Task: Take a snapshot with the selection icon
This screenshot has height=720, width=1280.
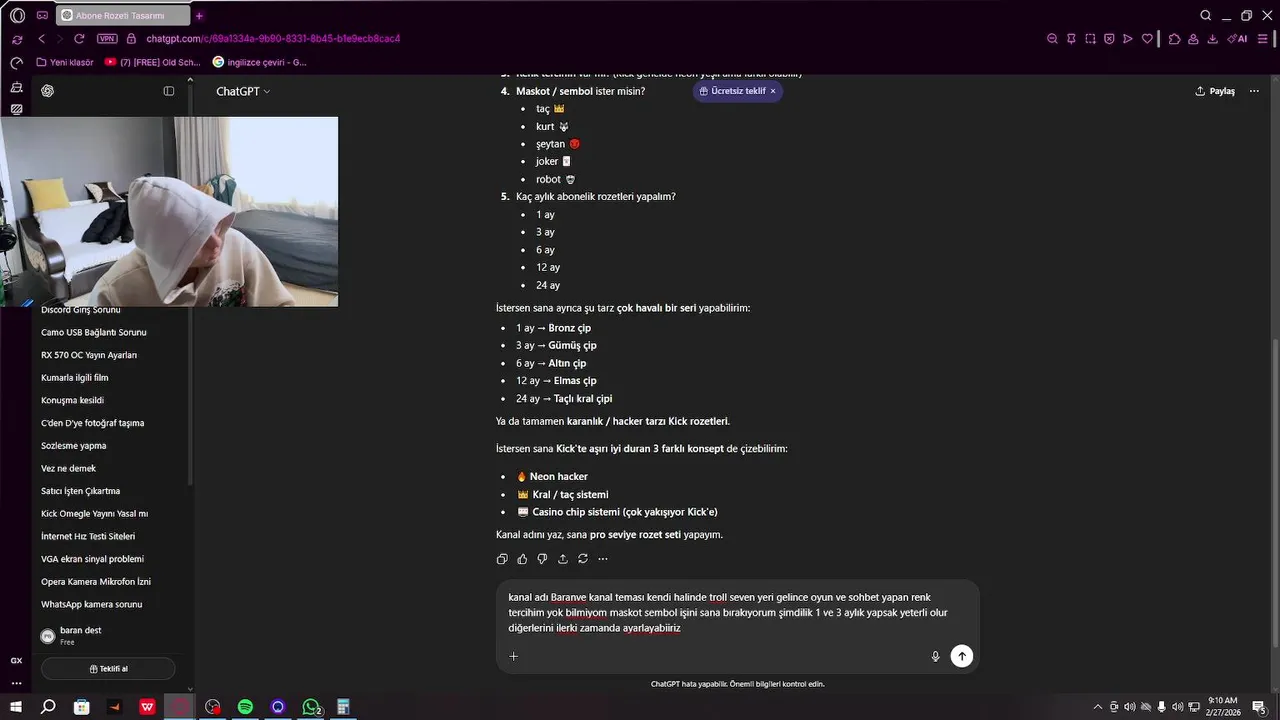Action: [x=1090, y=39]
